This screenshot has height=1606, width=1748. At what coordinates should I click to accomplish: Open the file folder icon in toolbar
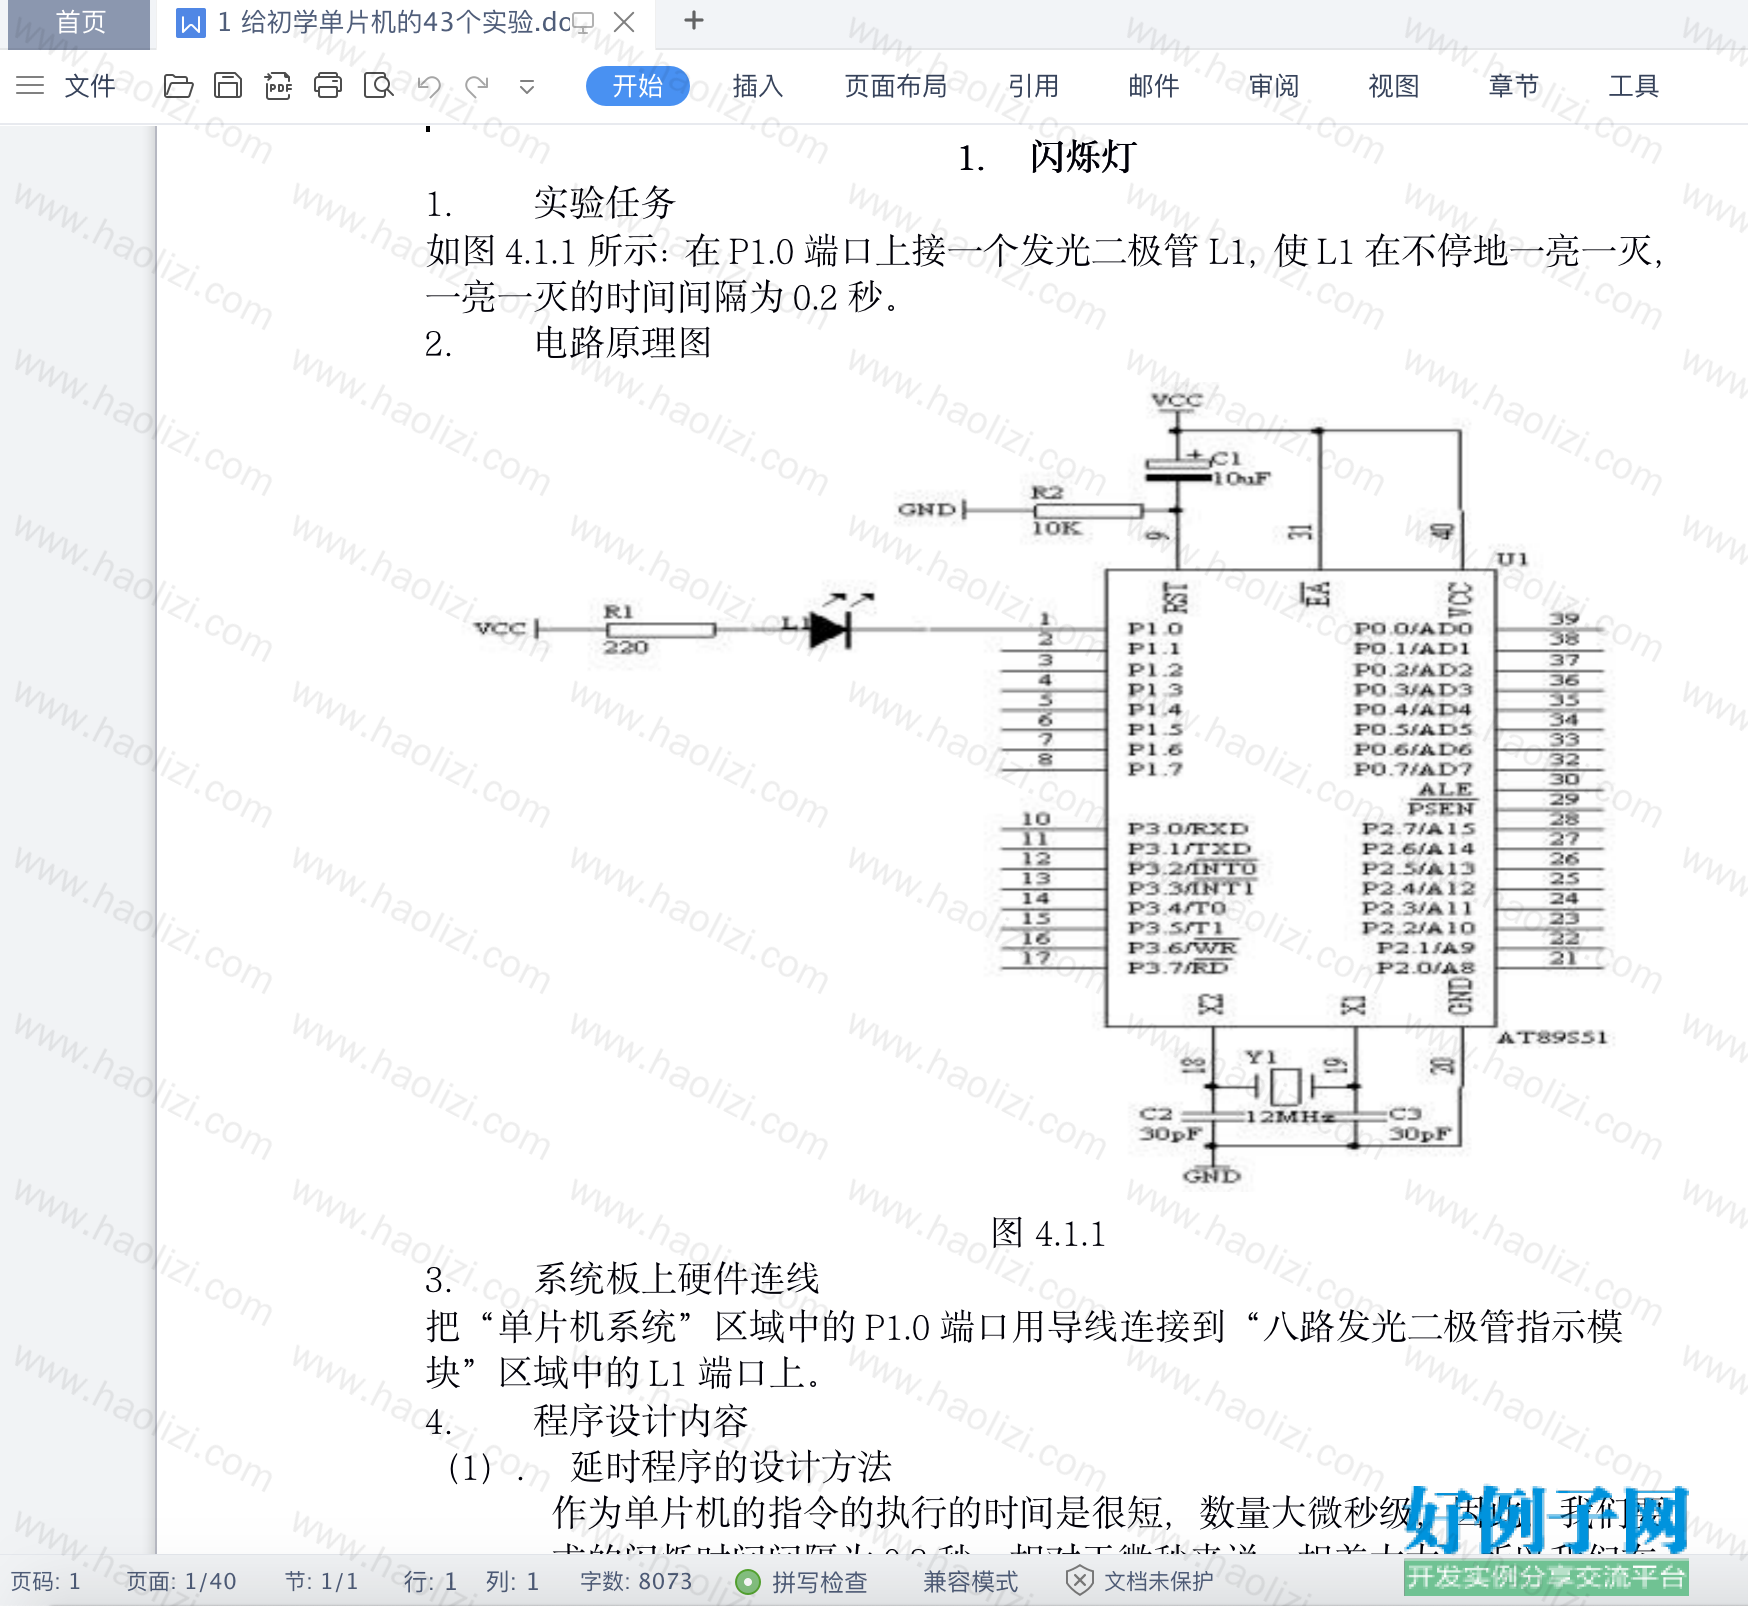pyautogui.click(x=178, y=86)
